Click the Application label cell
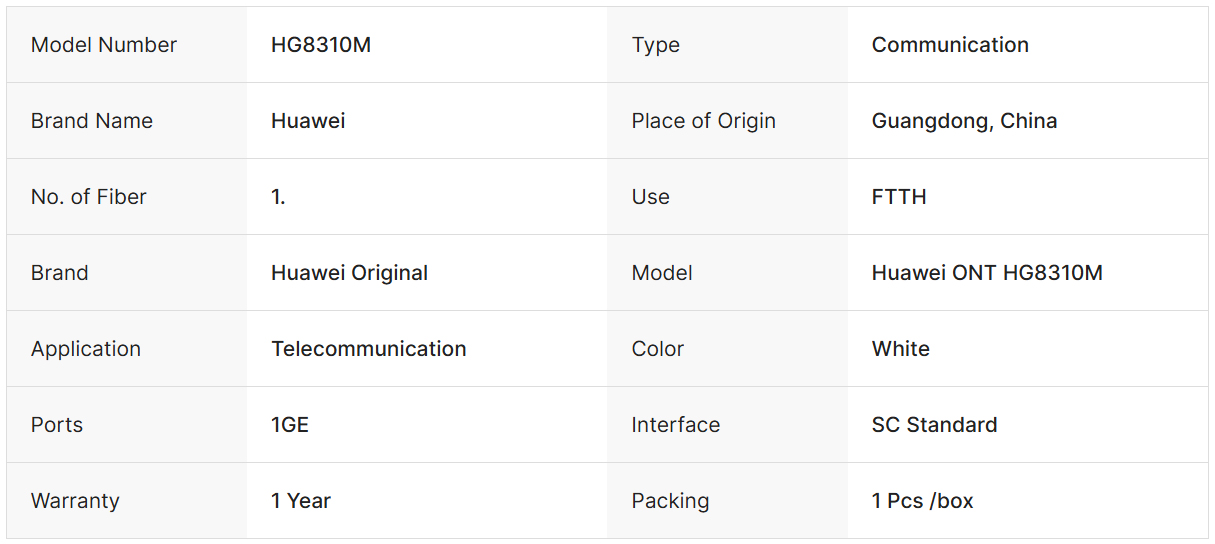The image size is (1215, 544). [86, 349]
